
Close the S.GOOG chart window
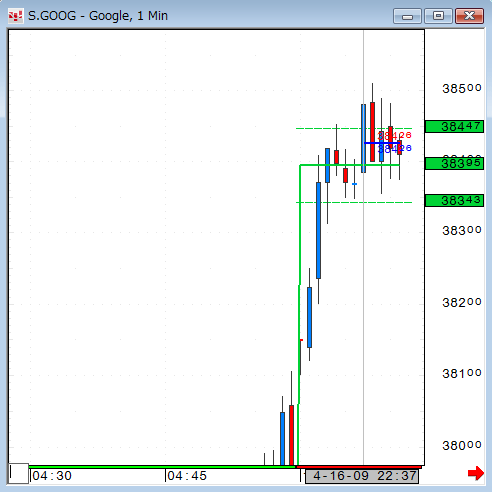tap(469, 16)
